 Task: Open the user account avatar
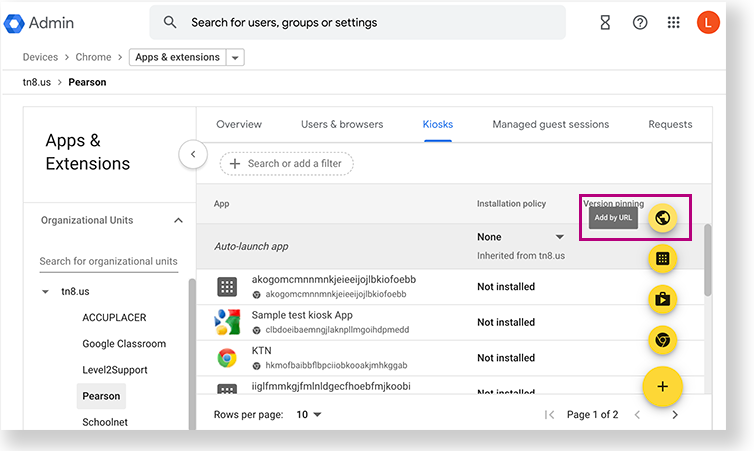point(708,22)
